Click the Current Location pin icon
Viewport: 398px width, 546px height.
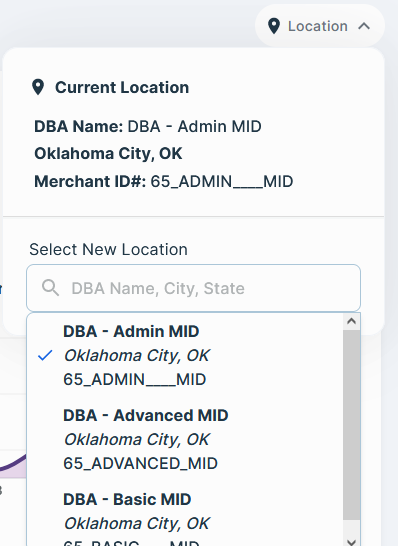[38, 87]
